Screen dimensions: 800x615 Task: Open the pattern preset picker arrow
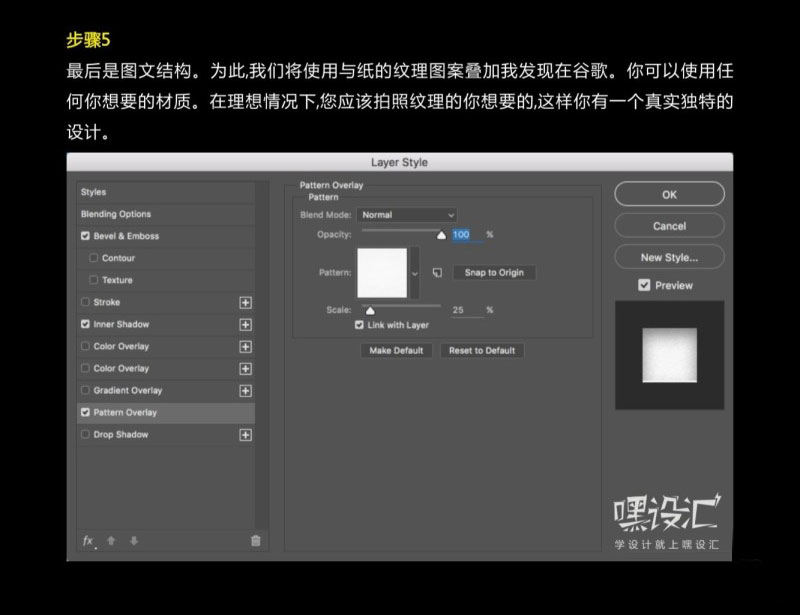click(415, 273)
